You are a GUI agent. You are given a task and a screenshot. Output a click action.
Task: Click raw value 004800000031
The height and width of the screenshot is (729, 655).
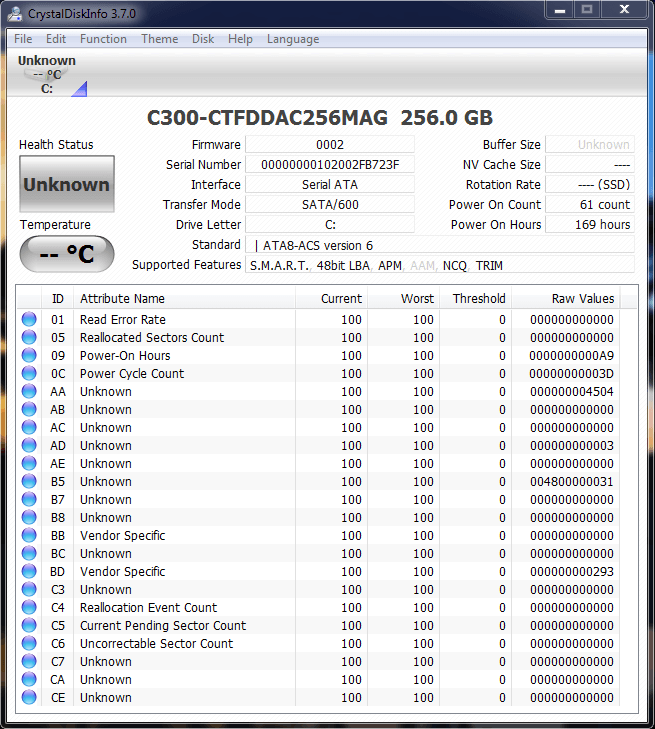[571, 481]
